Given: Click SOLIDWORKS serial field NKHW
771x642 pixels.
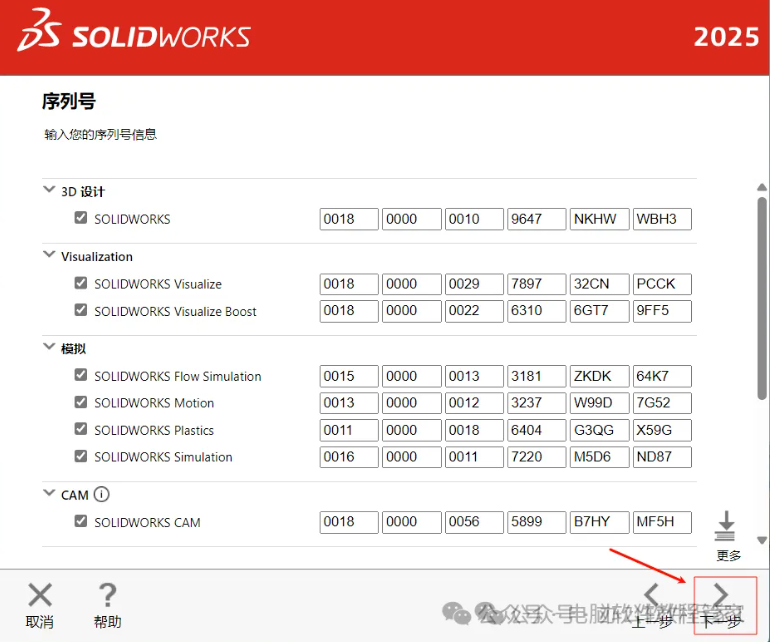Looking at the screenshot, I should pos(599,219).
